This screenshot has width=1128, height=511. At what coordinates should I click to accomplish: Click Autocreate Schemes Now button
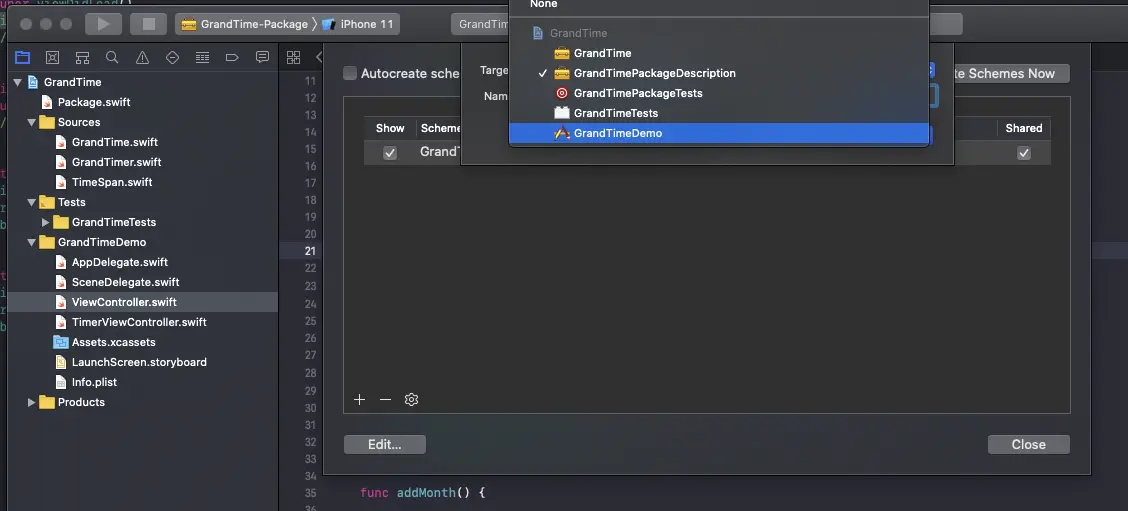1011,73
